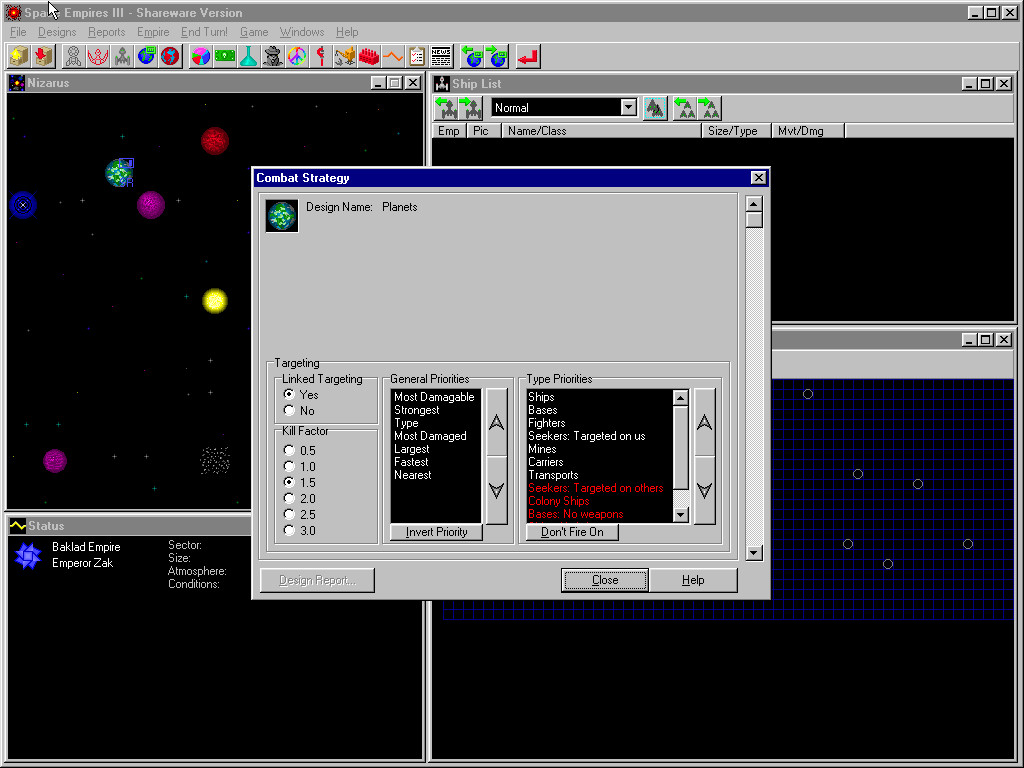
Task: Click the spy in hat intelligence icon
Action: click(x=273, y=57)
